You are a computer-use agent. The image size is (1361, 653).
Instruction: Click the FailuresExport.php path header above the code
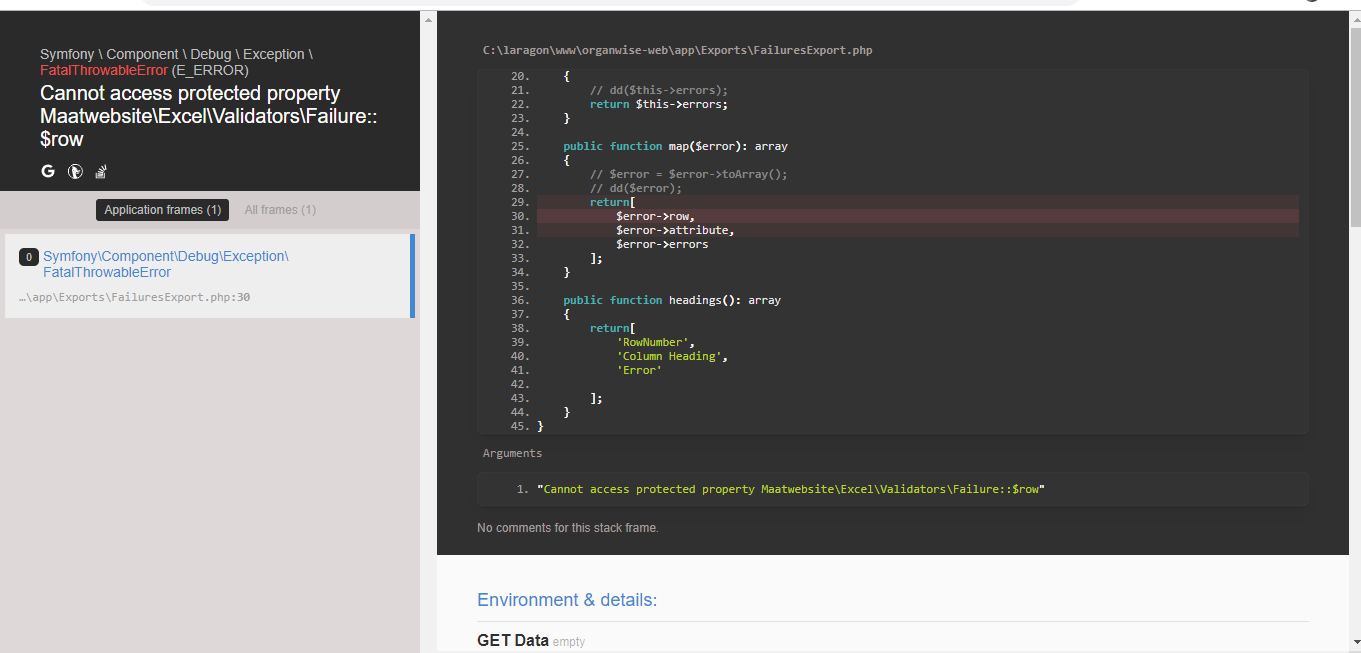coord(676,49)
